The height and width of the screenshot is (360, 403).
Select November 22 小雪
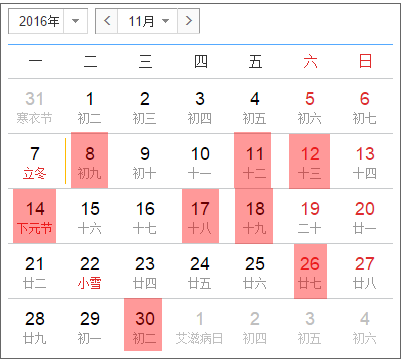coord(90,272)
